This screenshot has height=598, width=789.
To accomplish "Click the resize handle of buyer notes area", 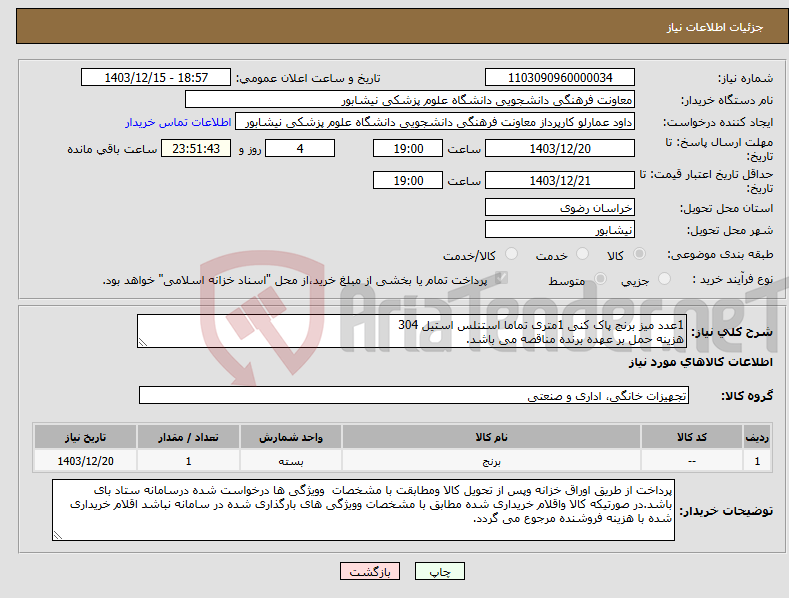I will coord(58,536).
